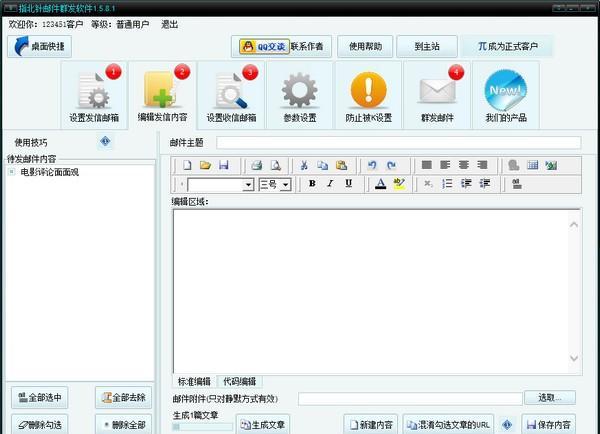Open the 设置收信邮箱 step icon
Image resolution: width=600 pixels, height=434 pixels.
click(231, 95)
